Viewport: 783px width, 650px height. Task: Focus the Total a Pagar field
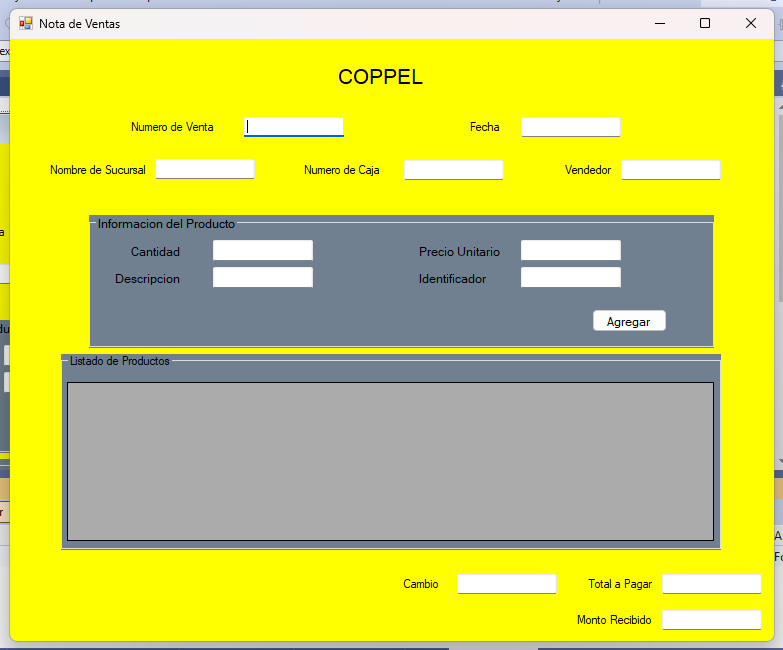pos(712,584)
